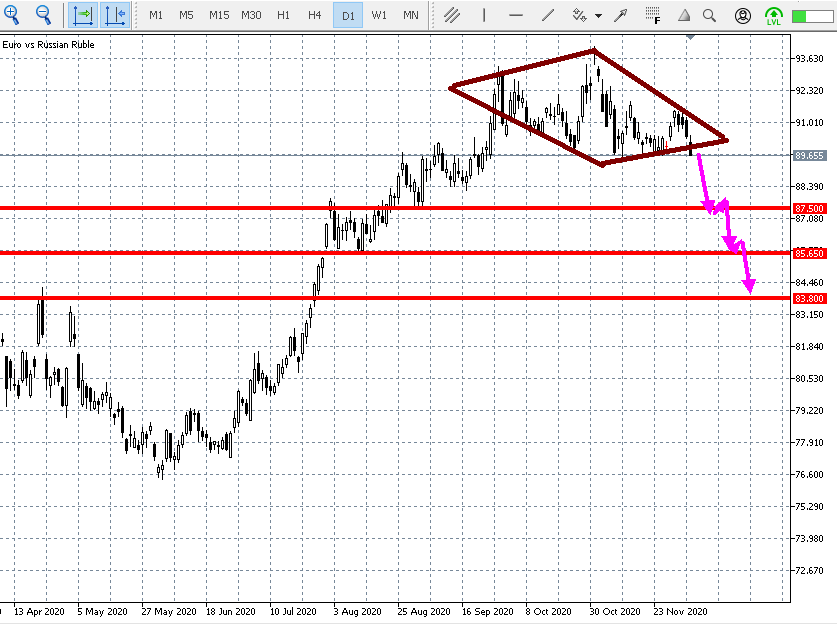Switch to M5 timeframe

186,15
